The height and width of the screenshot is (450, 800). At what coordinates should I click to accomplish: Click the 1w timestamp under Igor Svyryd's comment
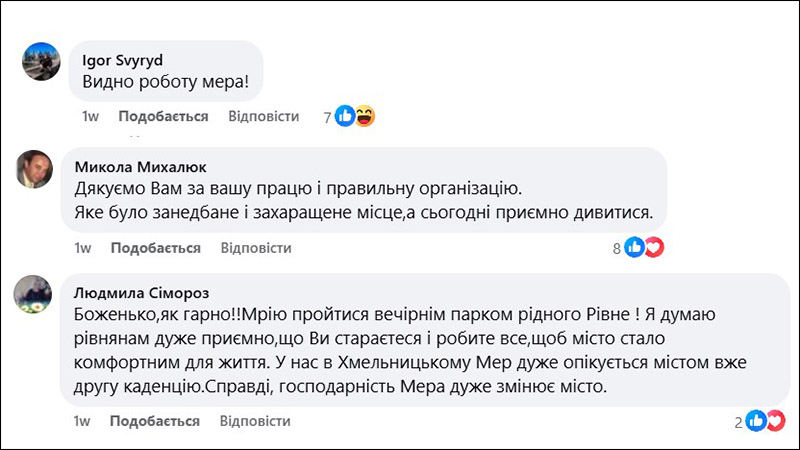[x=90, y=116]
